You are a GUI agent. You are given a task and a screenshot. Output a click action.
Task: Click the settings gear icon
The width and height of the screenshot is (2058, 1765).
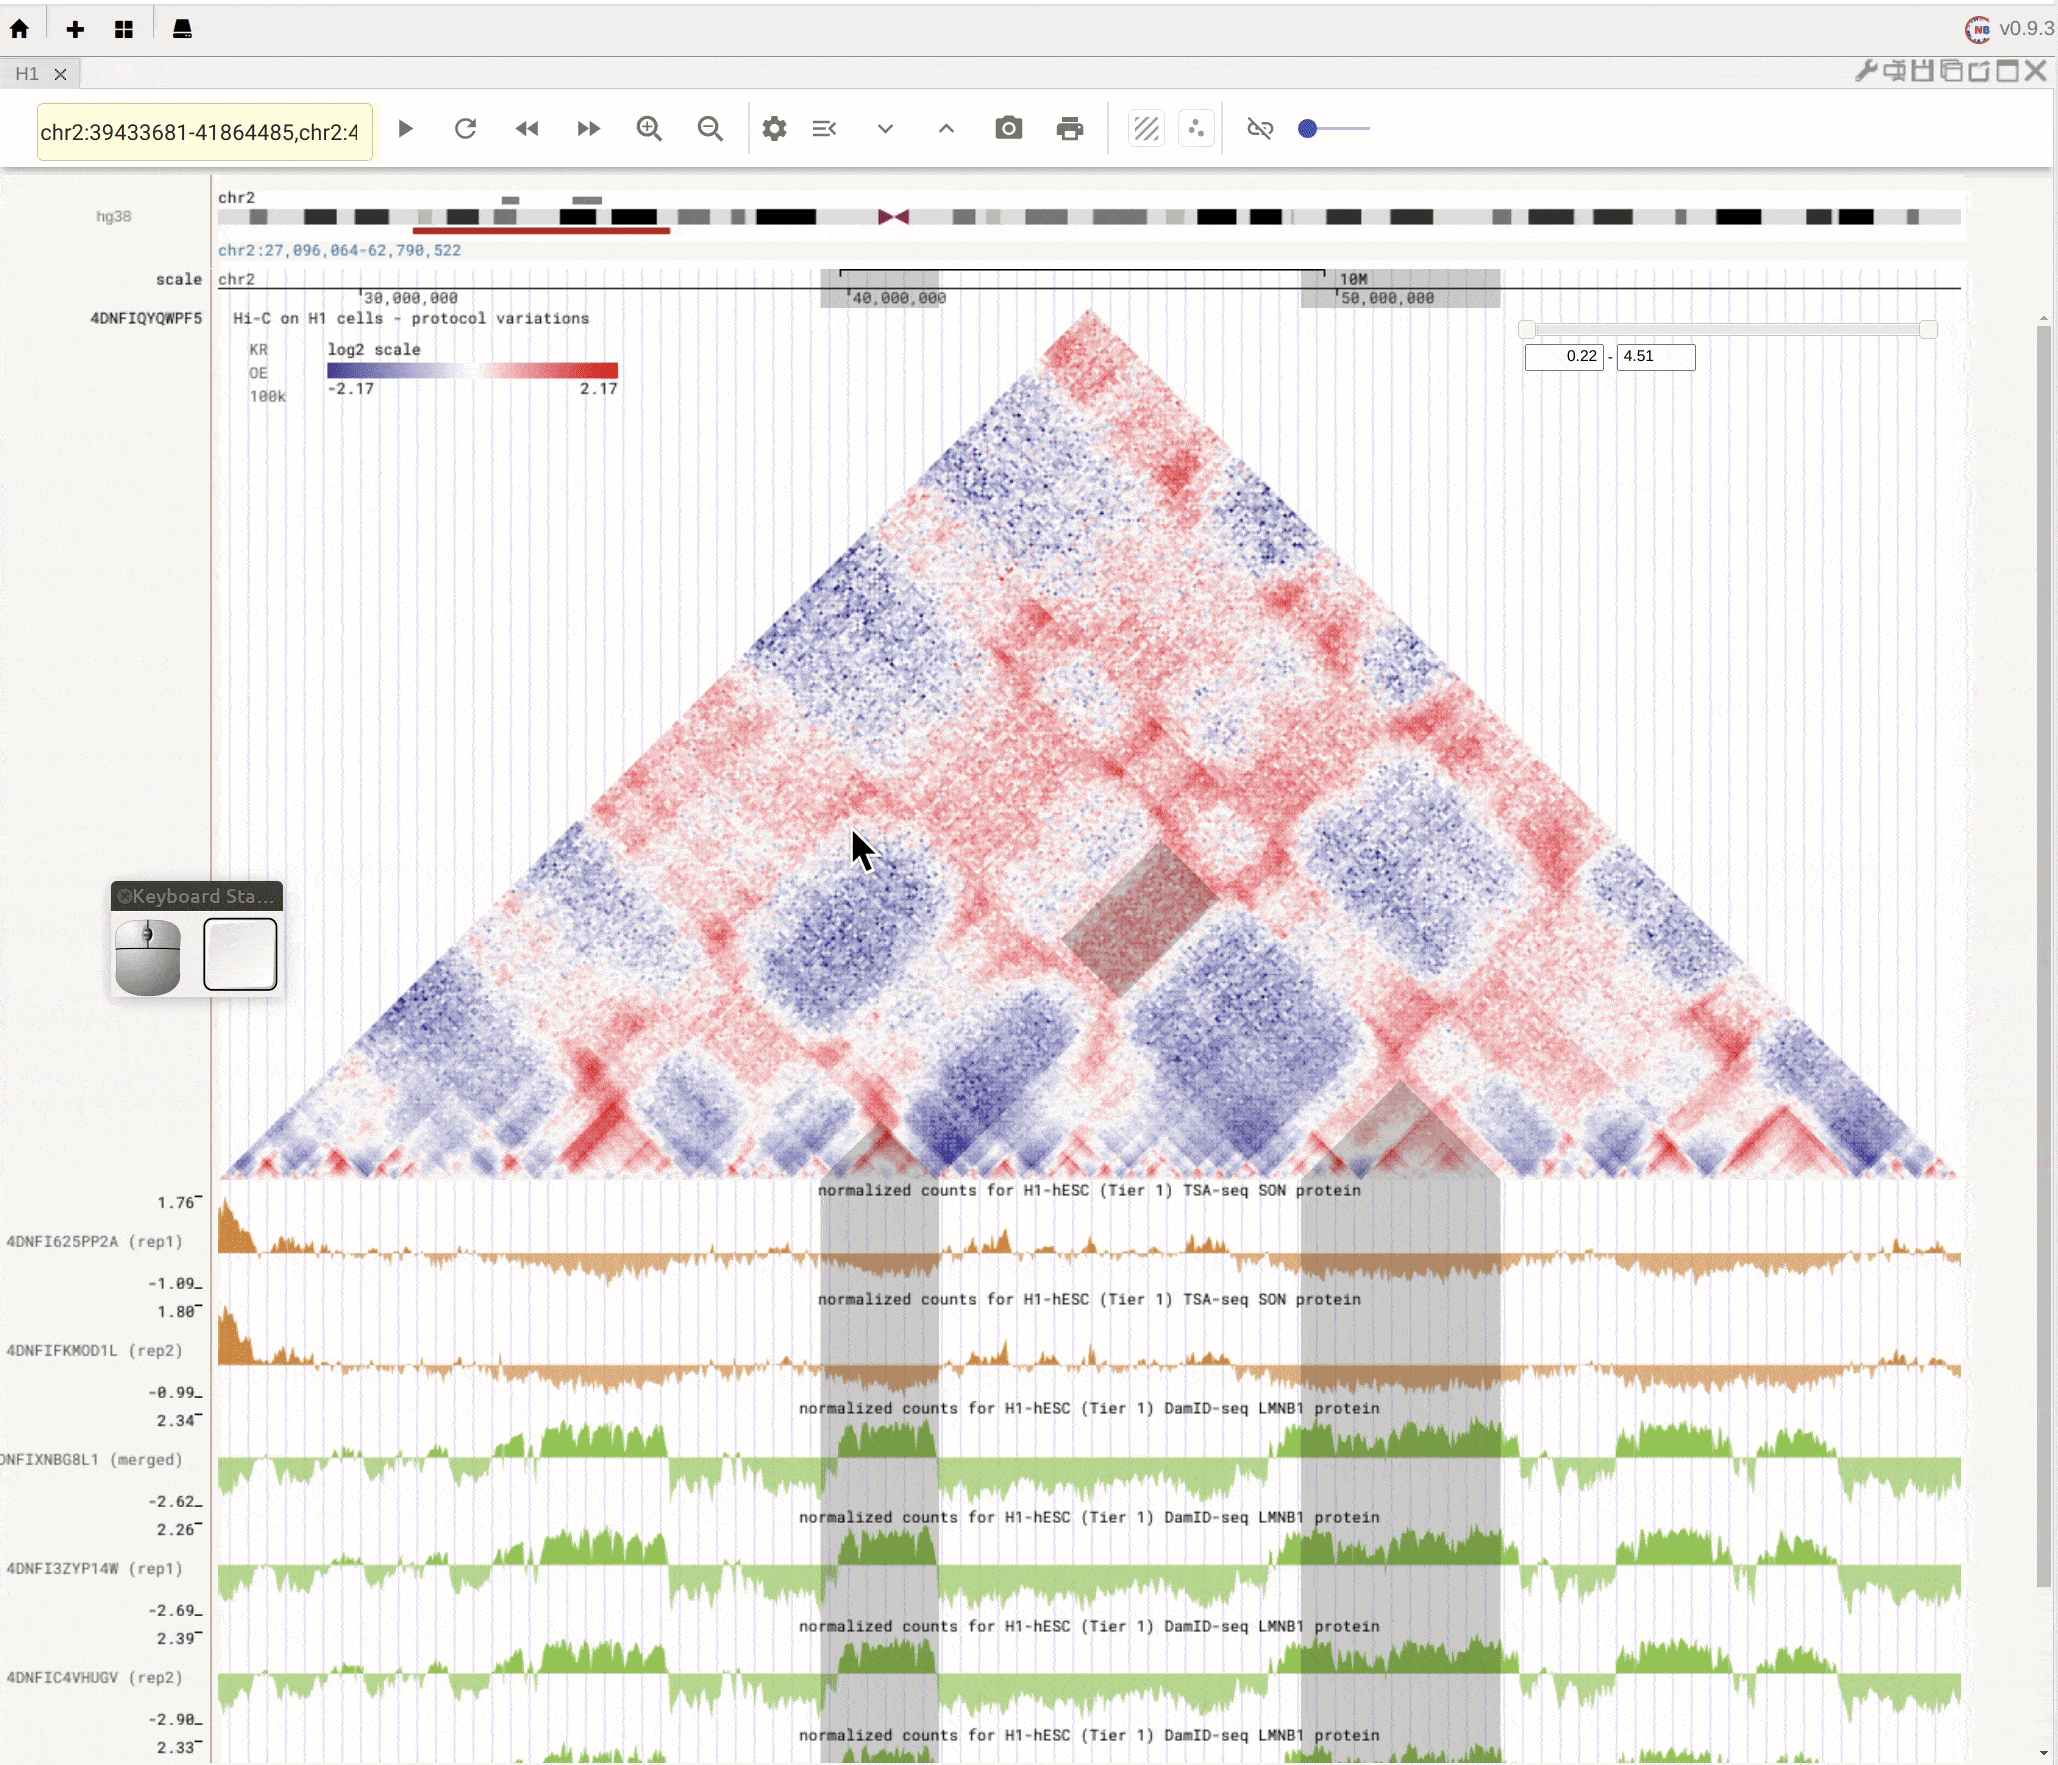pos(772,128)
